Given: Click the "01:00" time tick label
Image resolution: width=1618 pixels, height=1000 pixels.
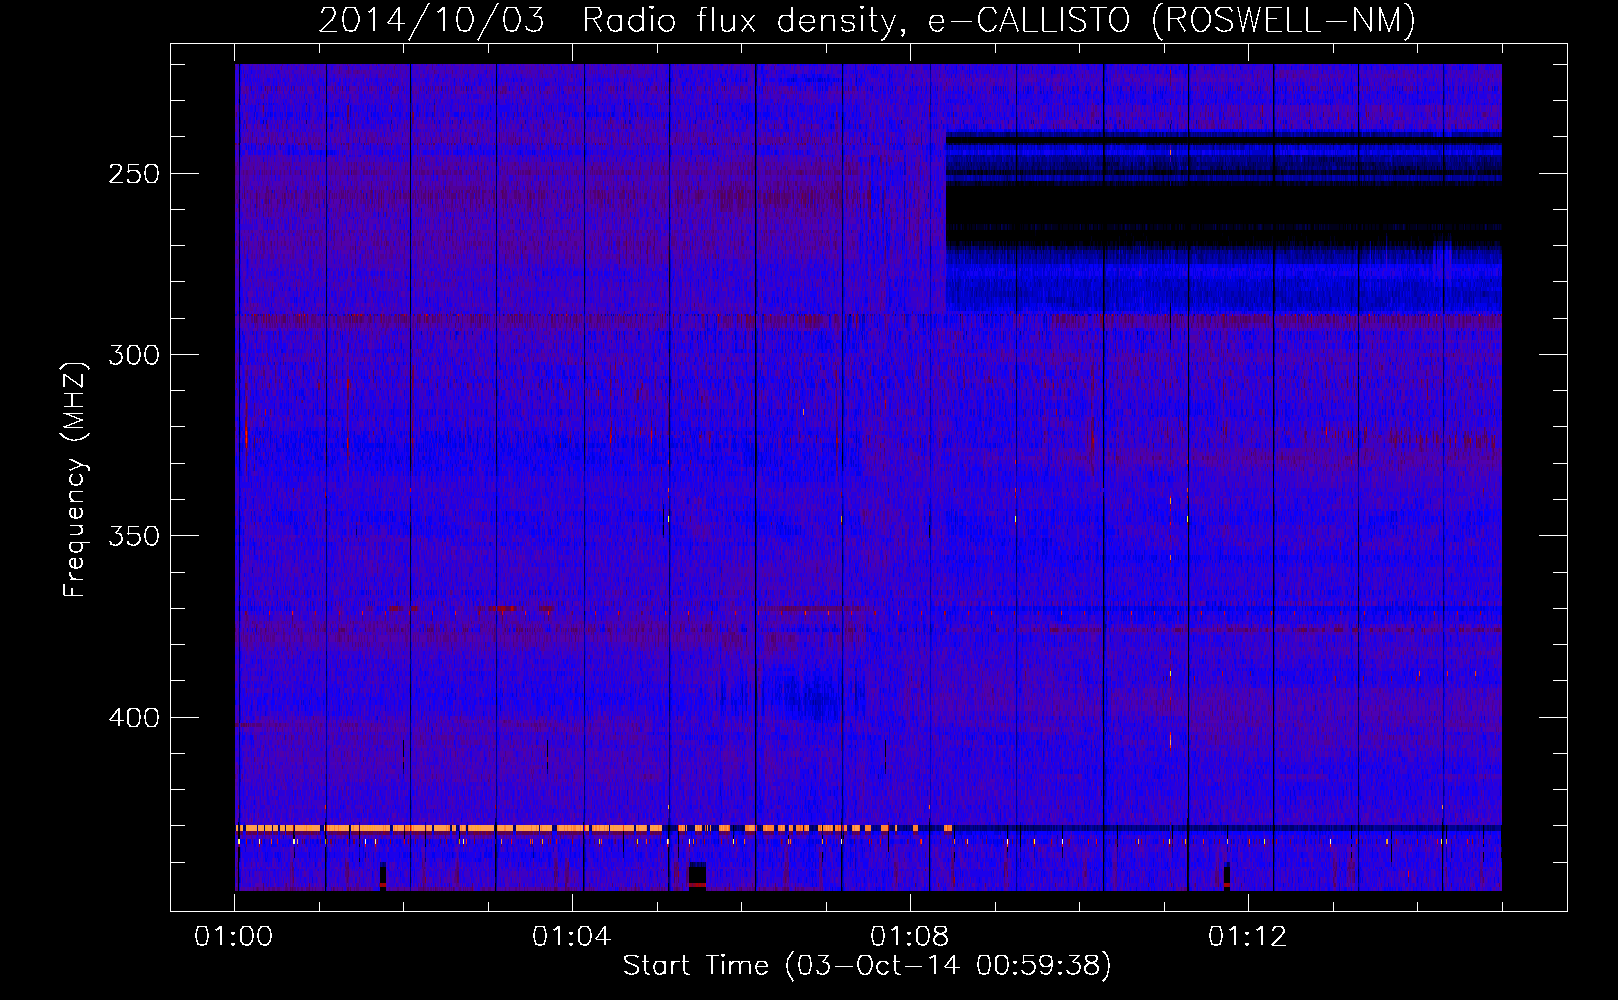Looking at the screenshot, I should 234,937.
